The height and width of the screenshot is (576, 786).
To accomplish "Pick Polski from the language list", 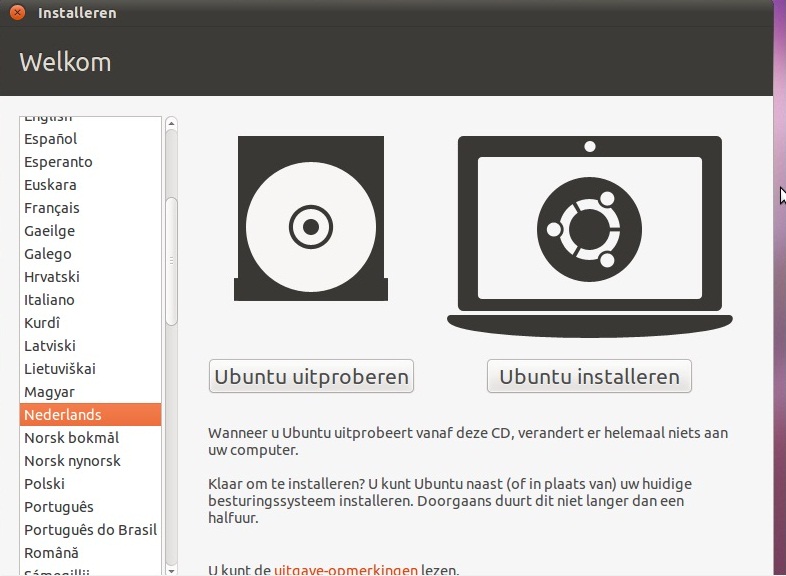I will click(x=90, y=484).
